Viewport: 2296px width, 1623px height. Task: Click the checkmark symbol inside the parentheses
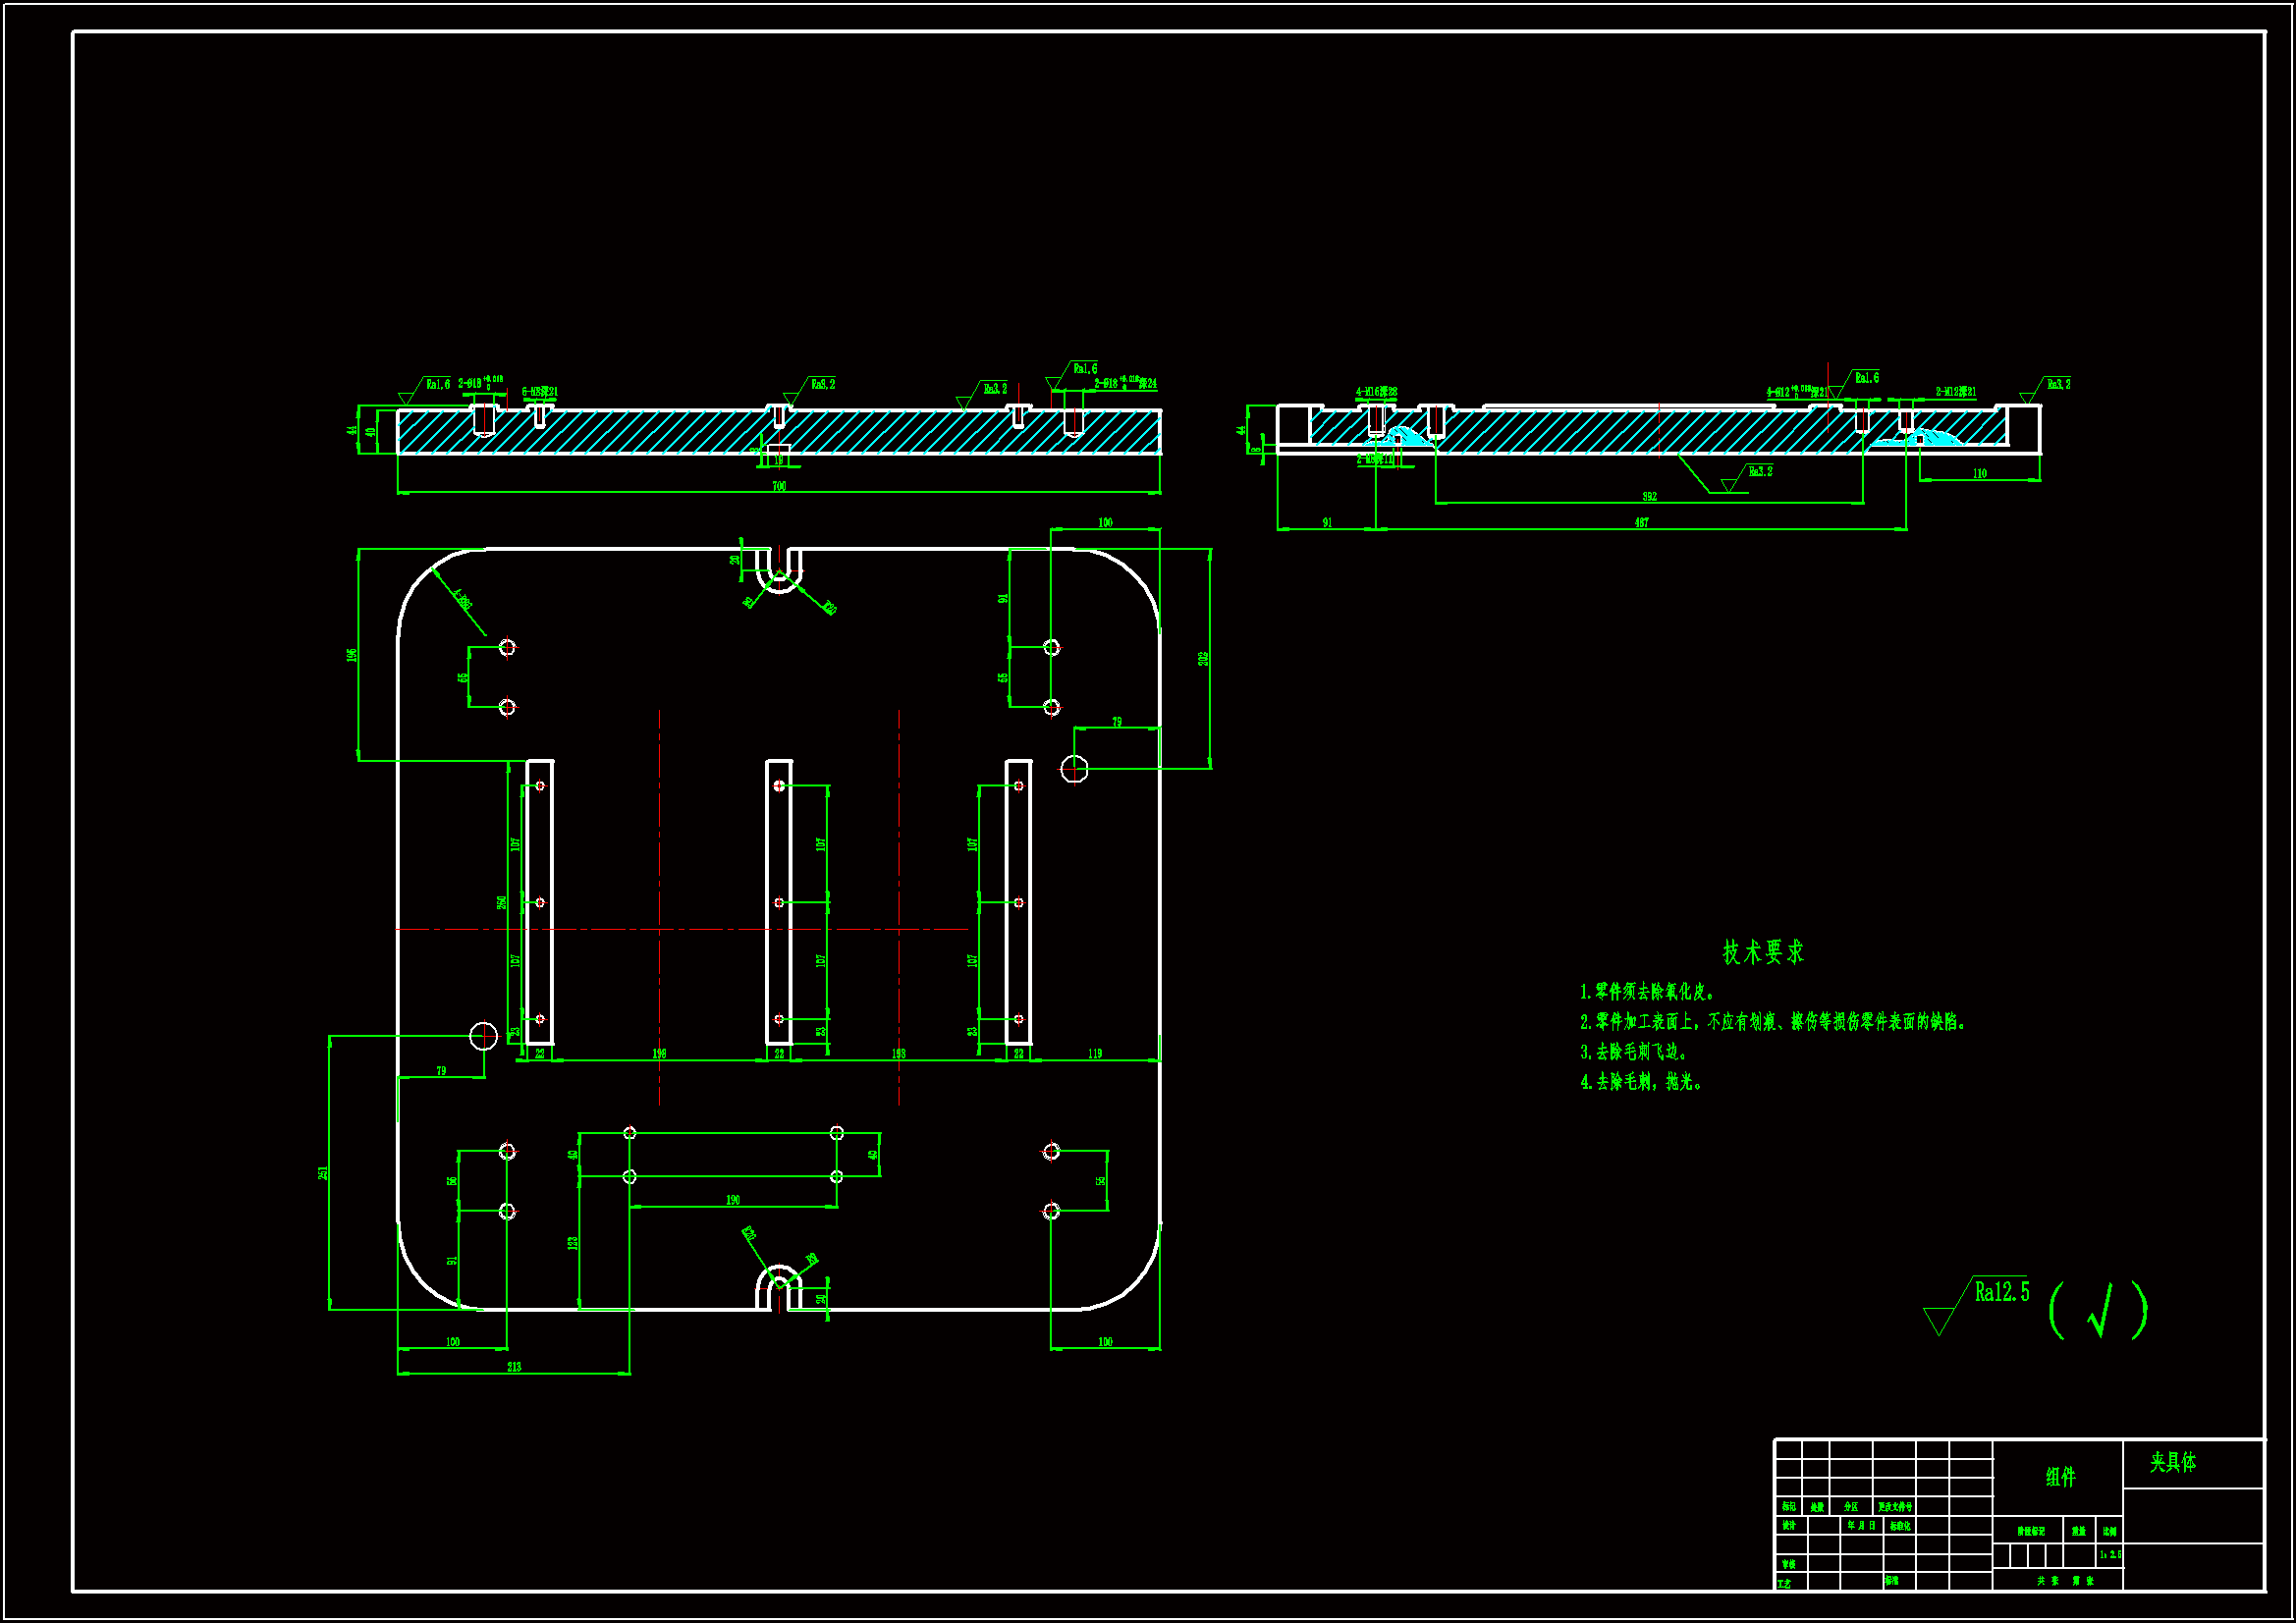pos(2101,1310)
